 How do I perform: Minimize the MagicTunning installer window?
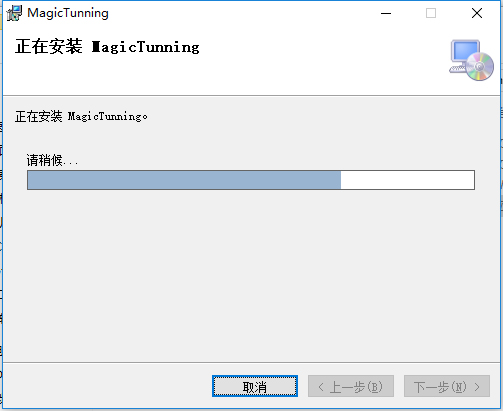coord(386,13)
